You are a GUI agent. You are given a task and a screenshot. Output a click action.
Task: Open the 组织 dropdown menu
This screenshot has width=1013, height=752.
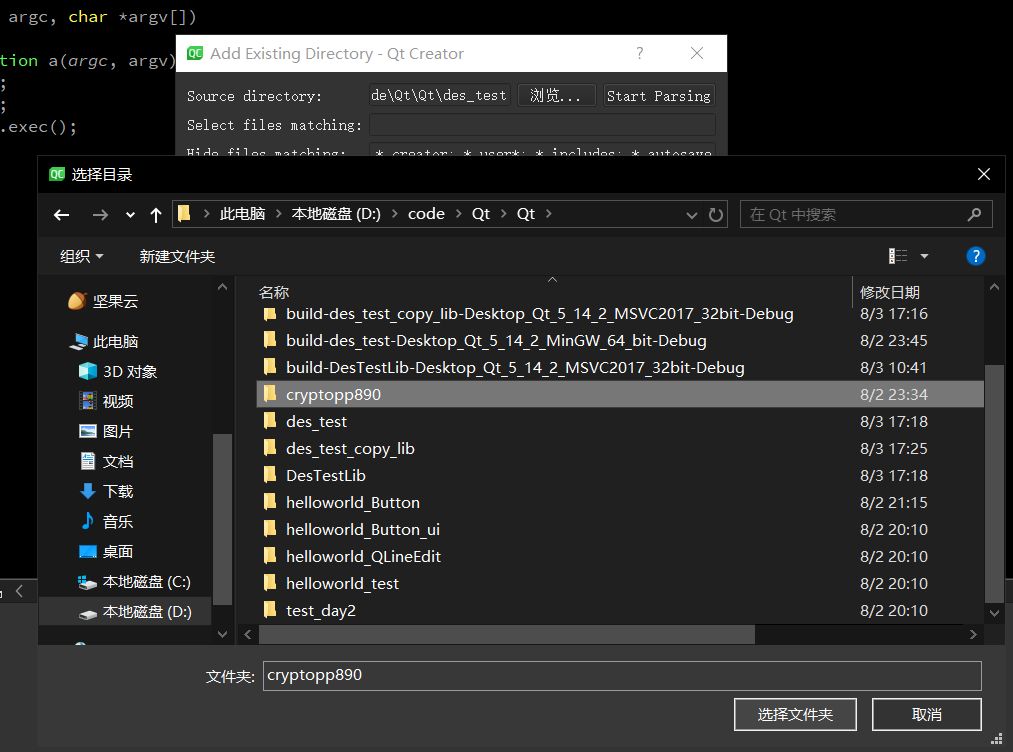tap(81, 256)
